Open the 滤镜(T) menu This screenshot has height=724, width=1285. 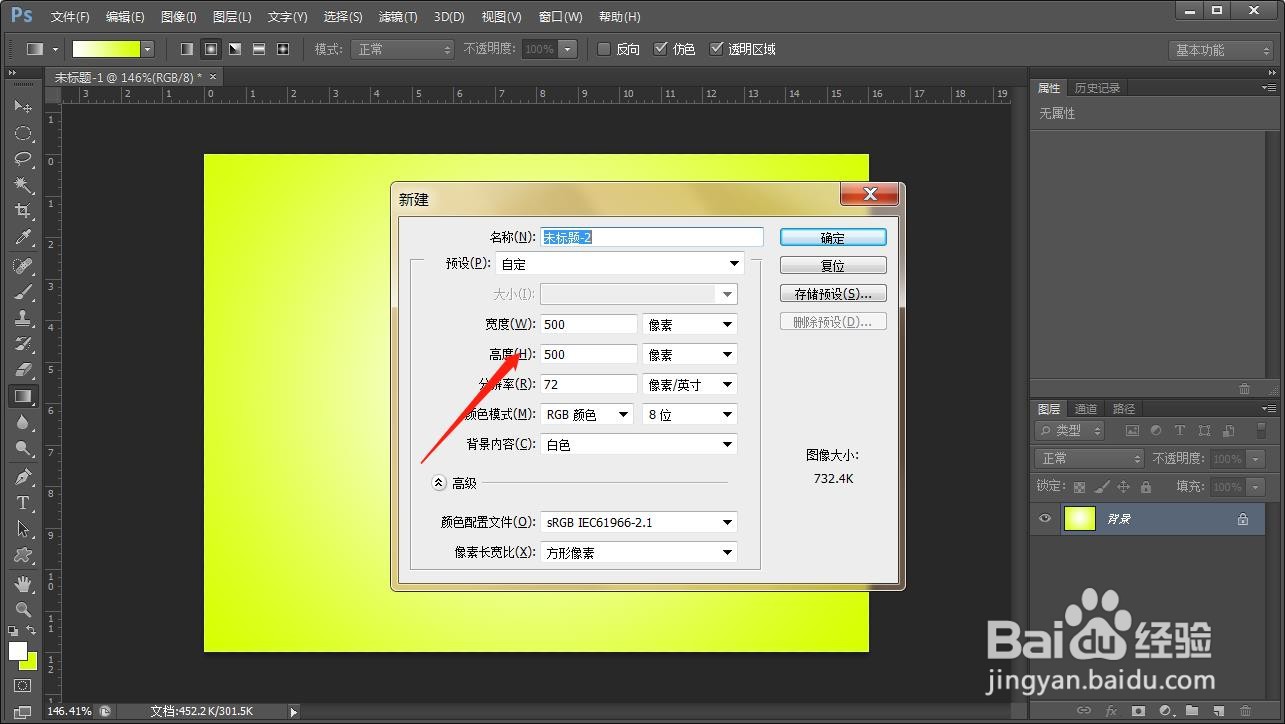tap(398, 17)
